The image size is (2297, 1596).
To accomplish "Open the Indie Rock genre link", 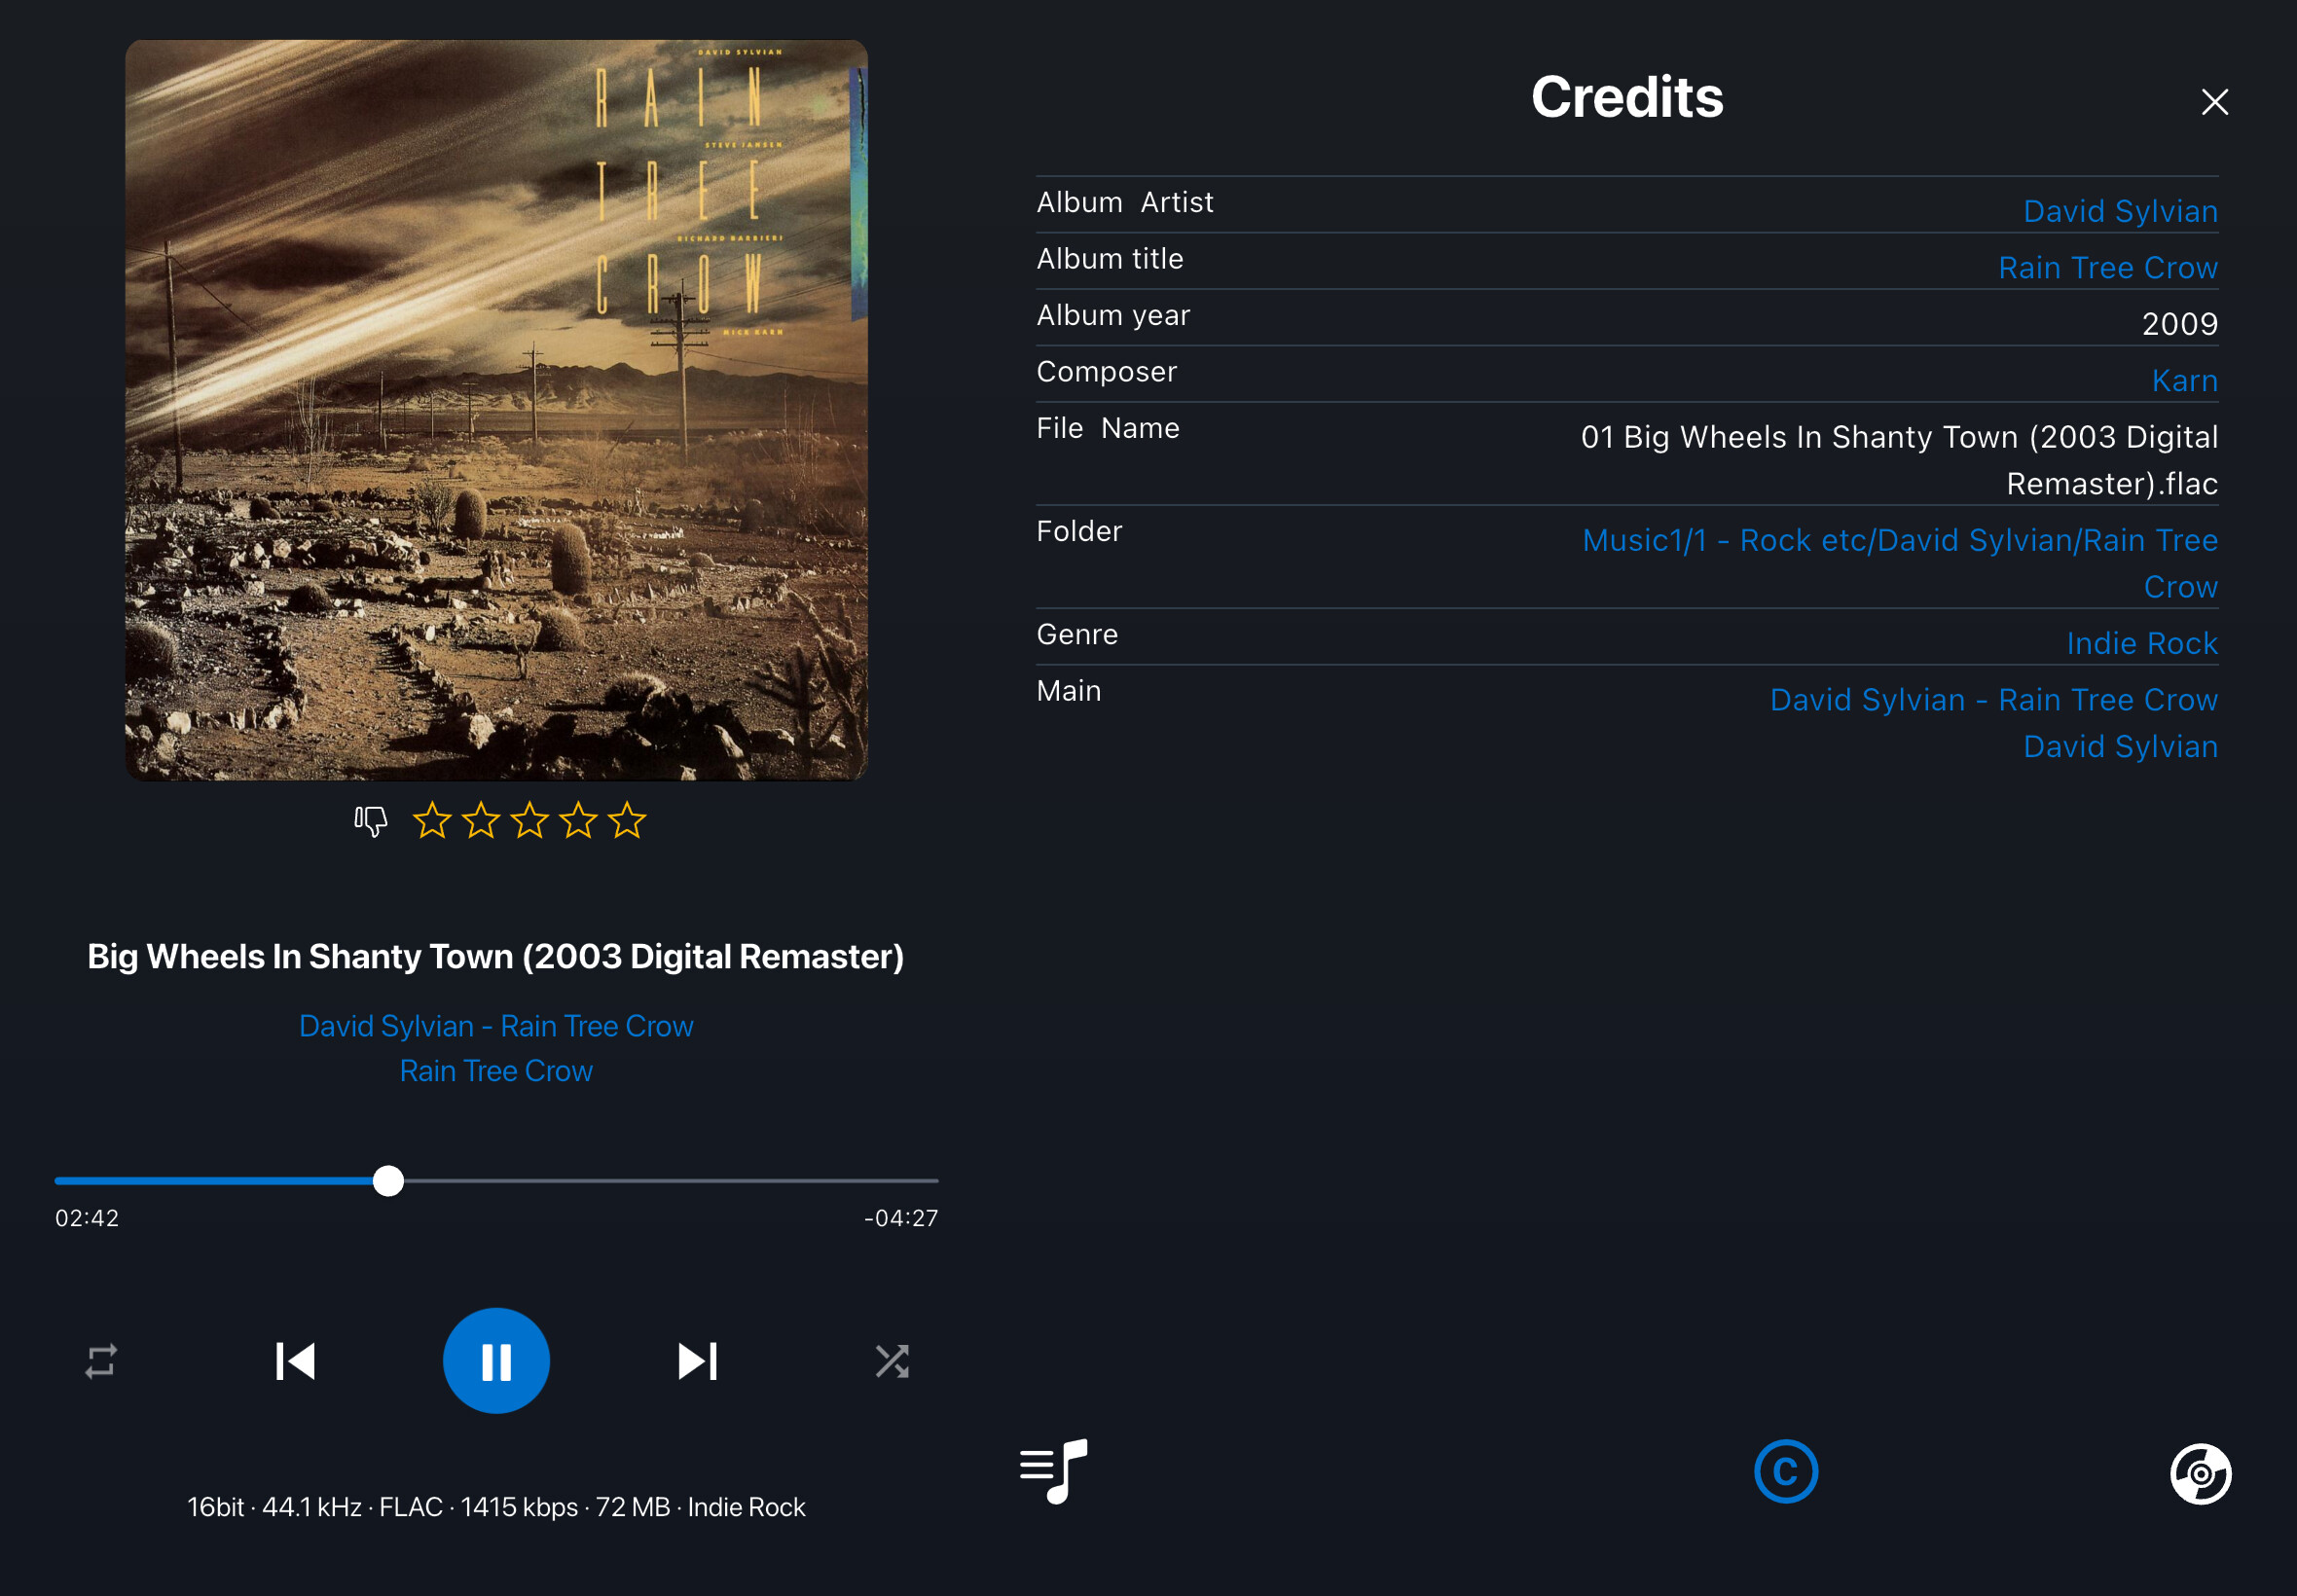I will coord(2142,643).
